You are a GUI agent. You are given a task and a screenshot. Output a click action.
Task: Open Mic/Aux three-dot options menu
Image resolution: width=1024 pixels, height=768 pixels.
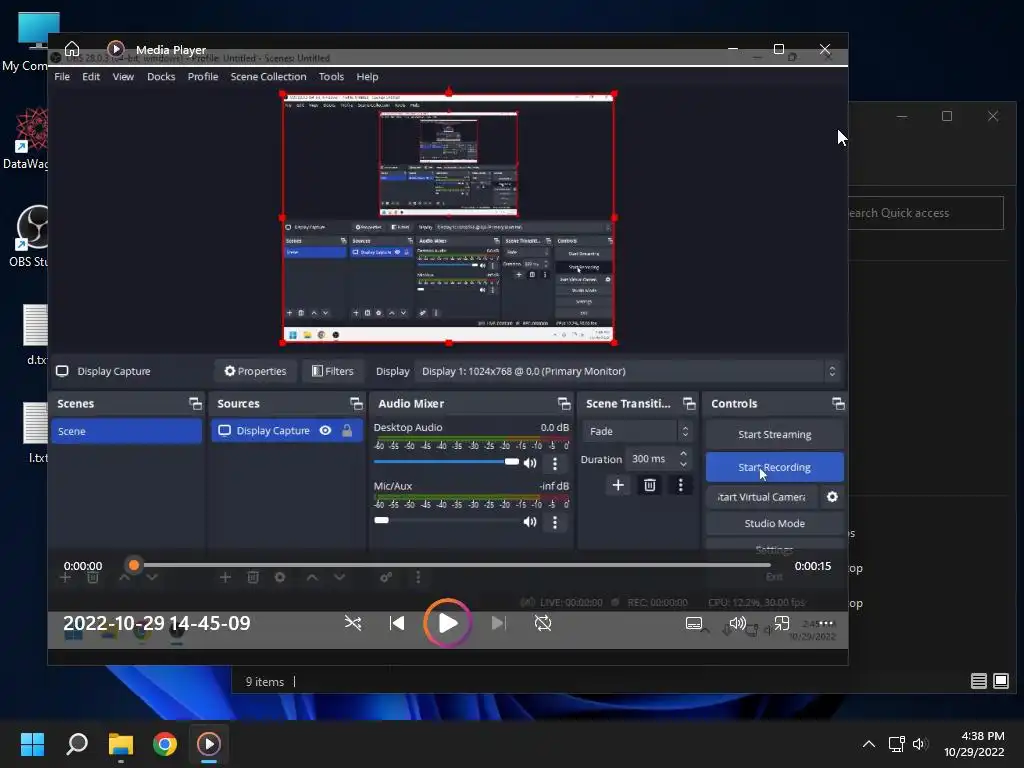click(555, 522)
